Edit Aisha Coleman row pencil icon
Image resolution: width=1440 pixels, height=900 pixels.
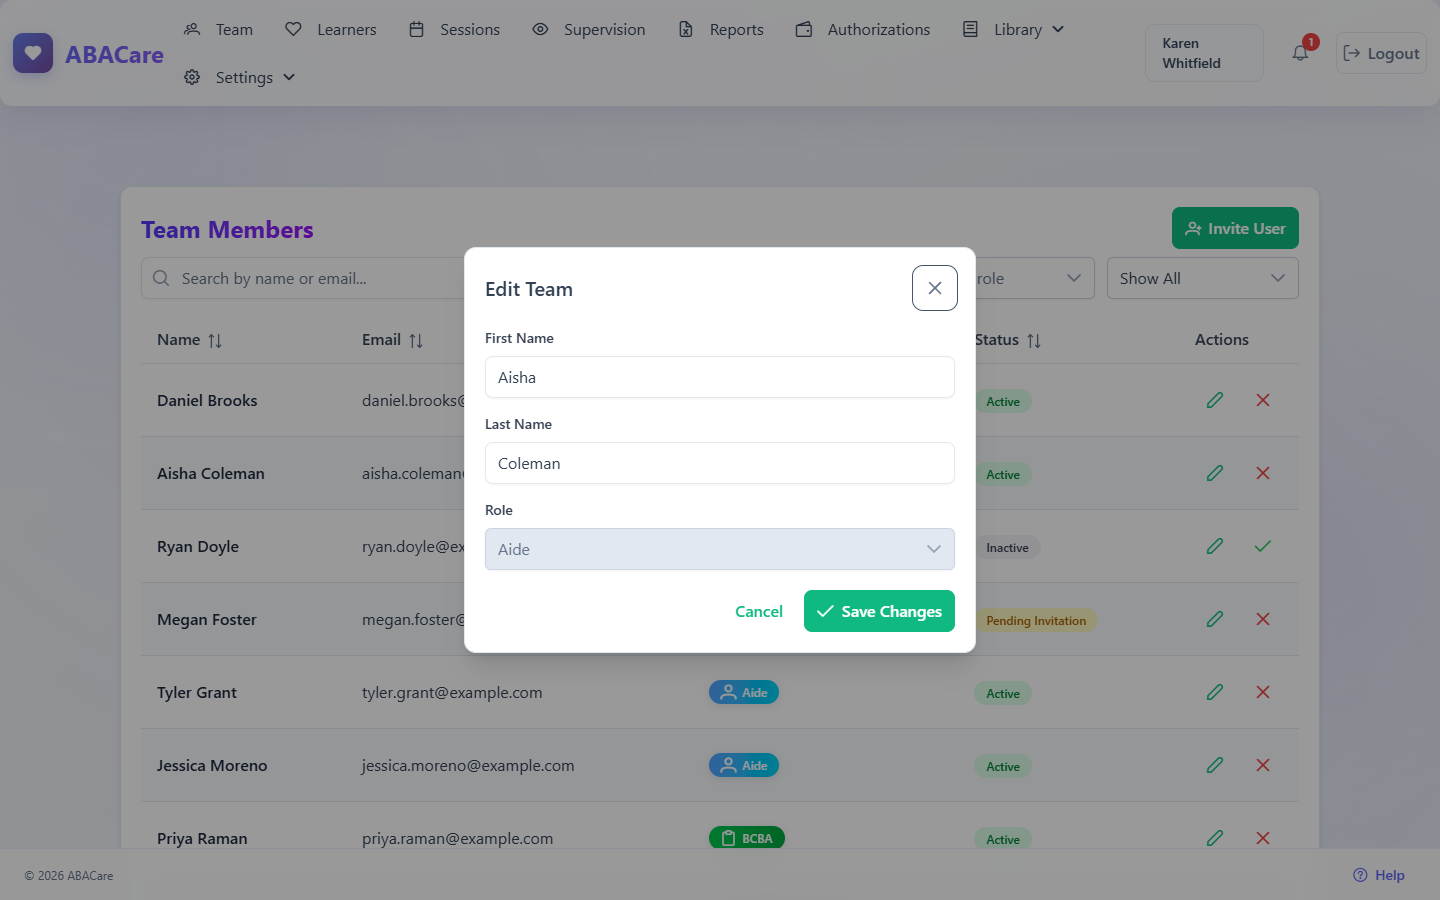tap(1215, 473)
